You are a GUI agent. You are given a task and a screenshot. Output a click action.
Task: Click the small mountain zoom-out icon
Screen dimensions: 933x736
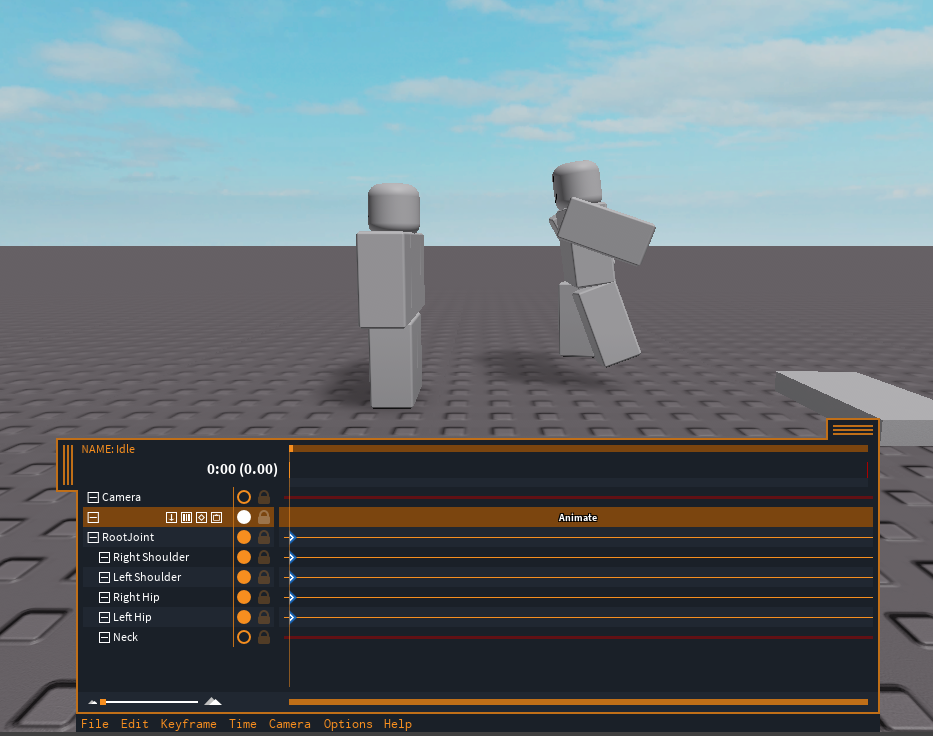93,702
